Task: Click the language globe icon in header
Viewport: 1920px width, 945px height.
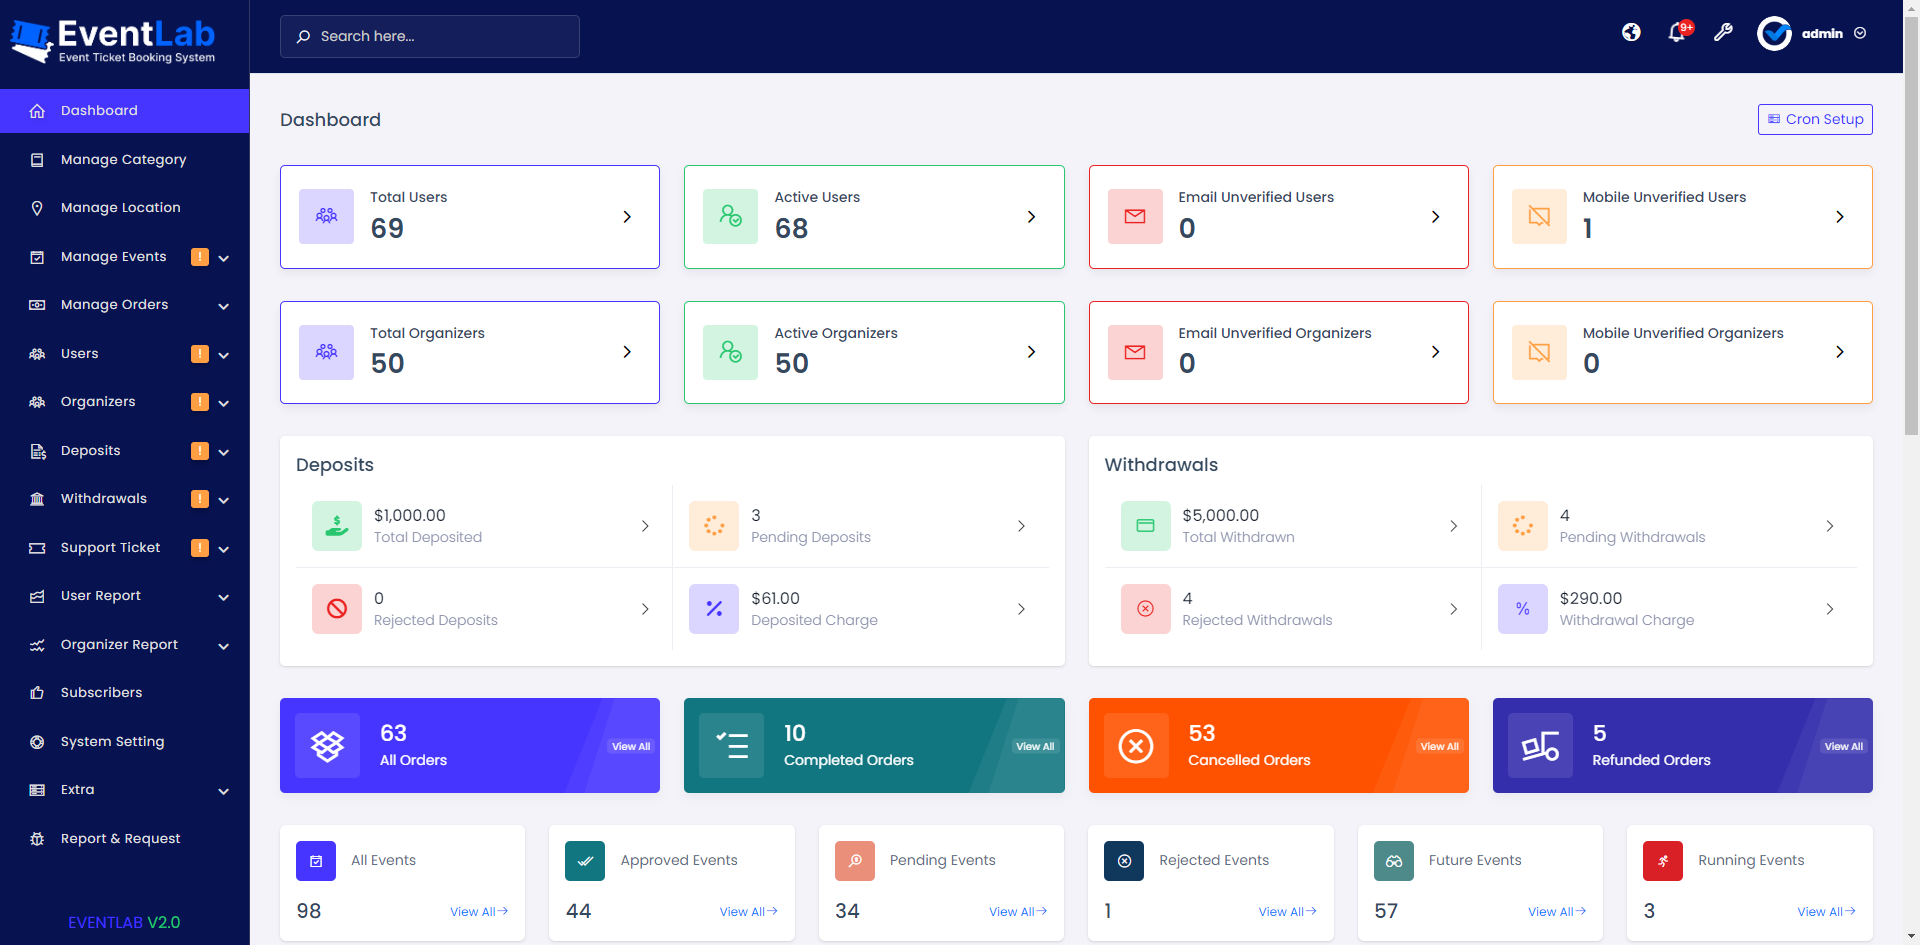Action: pyautogui.click(x=1630, y=33)
